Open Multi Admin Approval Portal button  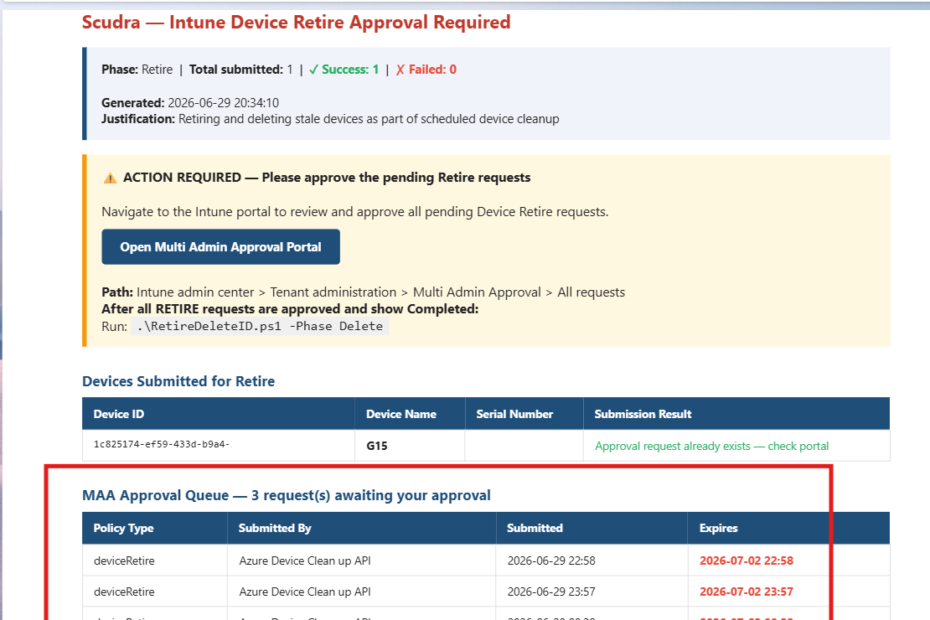[221, 247]
